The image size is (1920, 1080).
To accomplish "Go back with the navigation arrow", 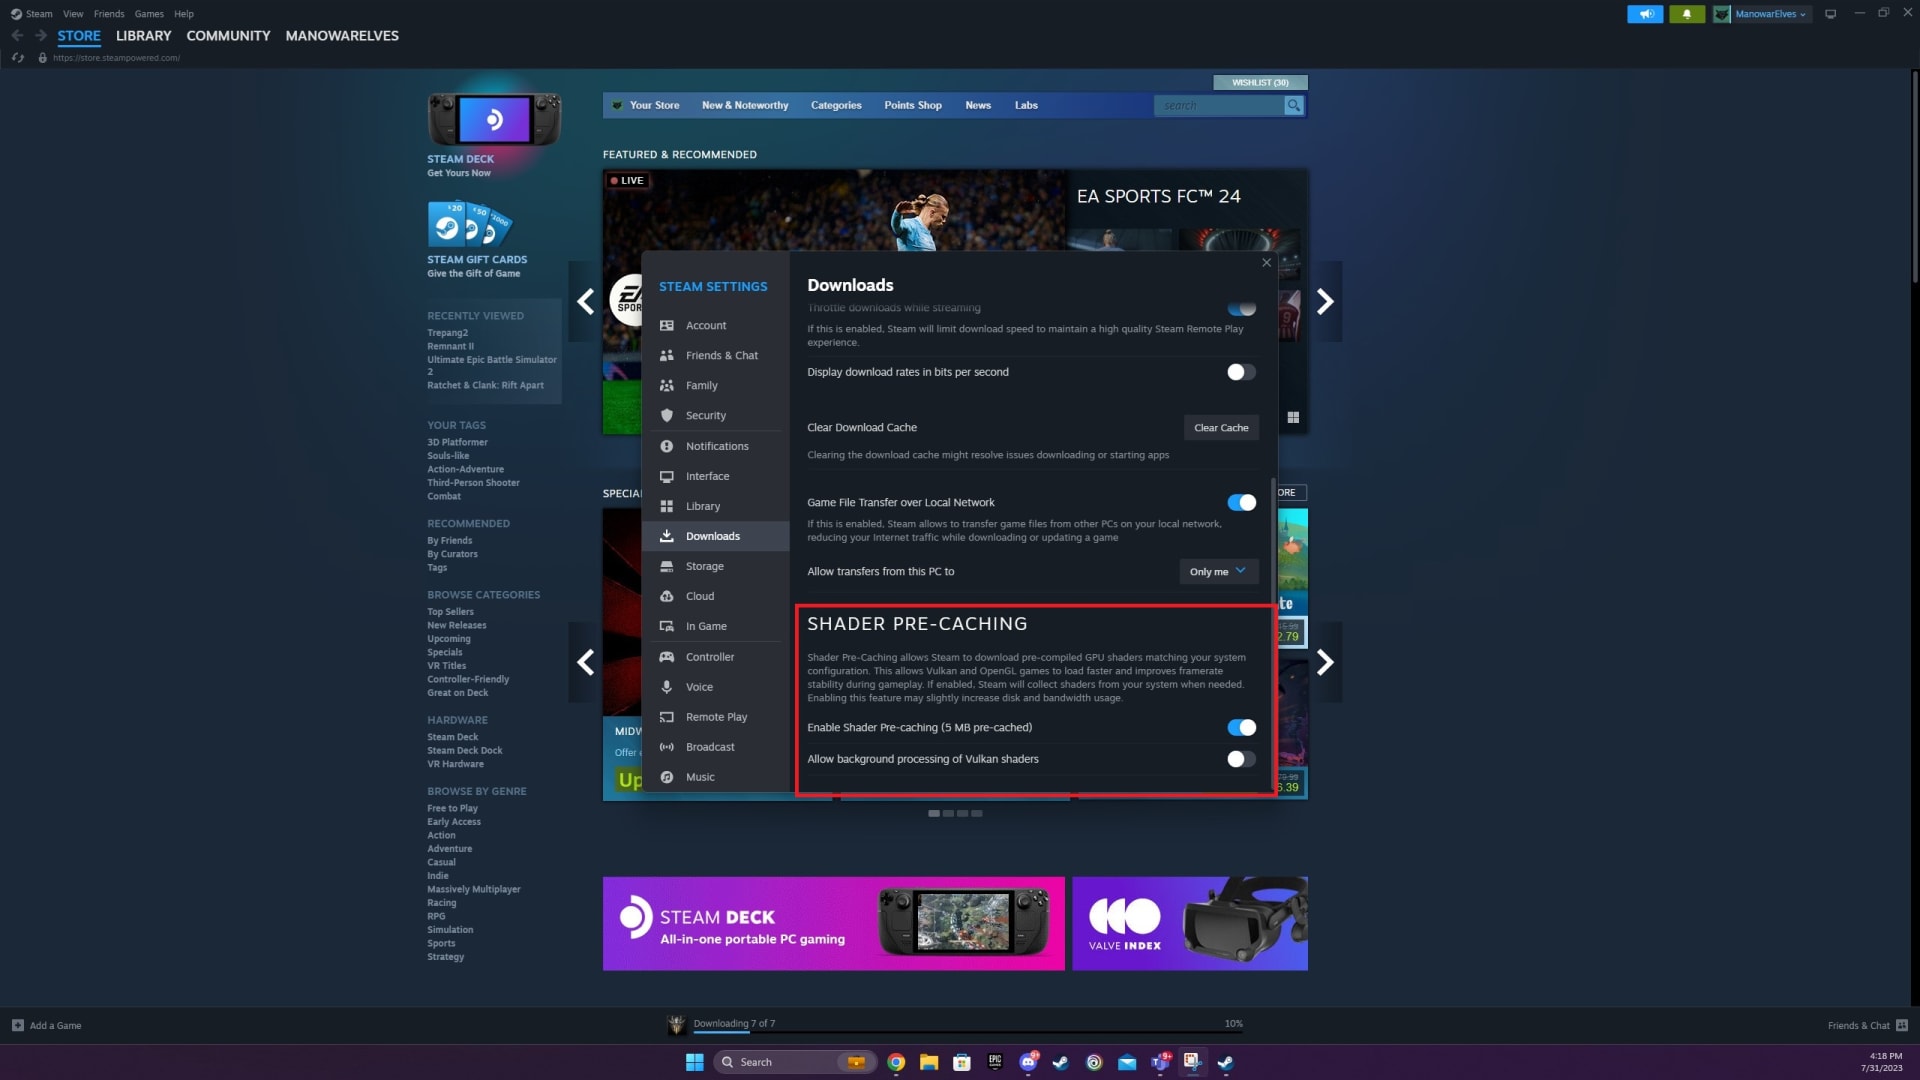I will point(17,36).
